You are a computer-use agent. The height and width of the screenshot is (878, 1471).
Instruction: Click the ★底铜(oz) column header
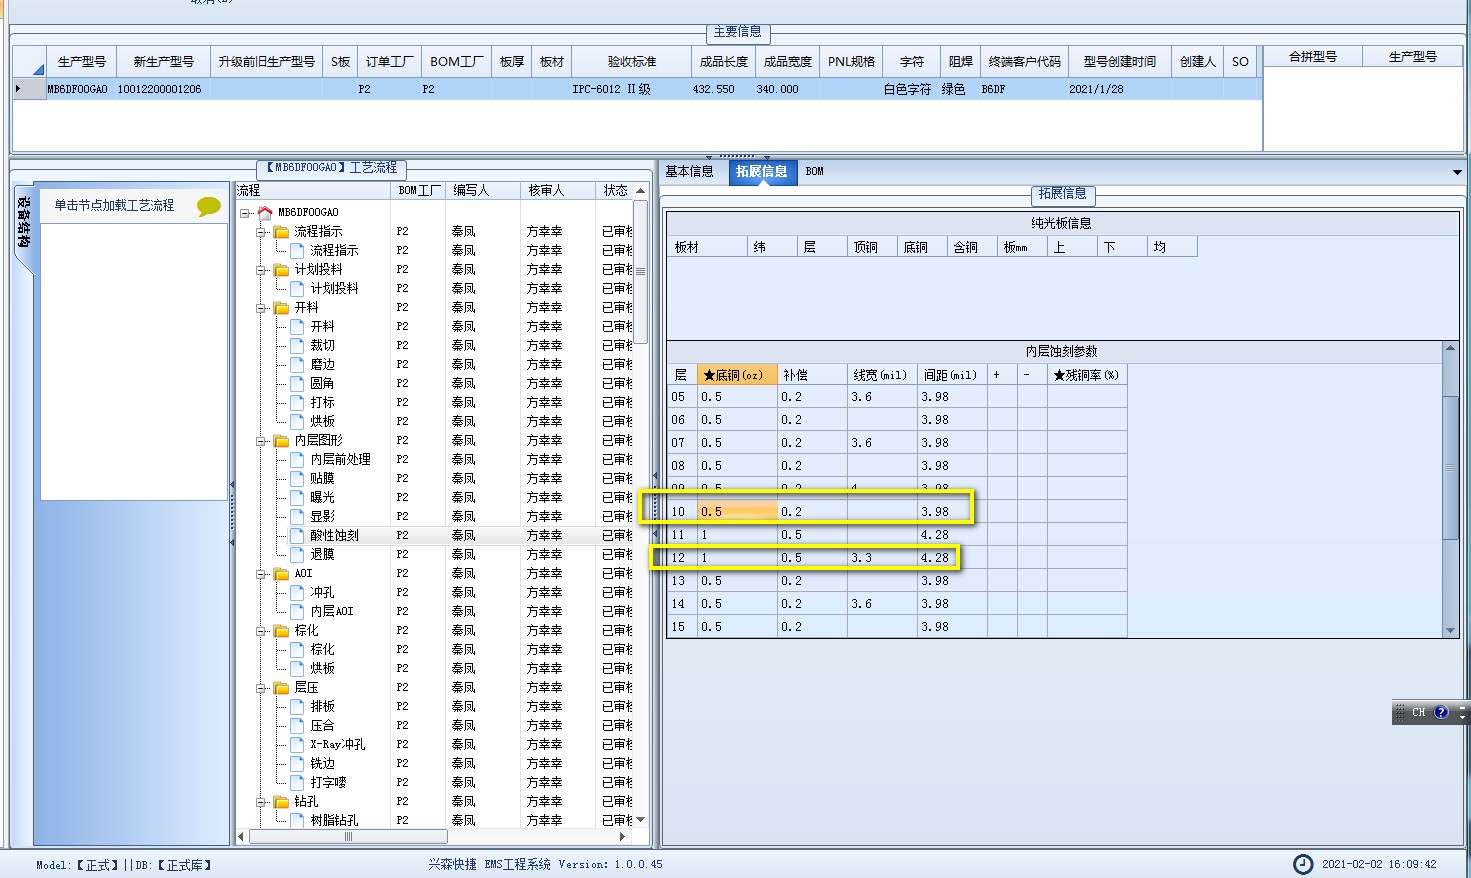[x=737, y=375]
